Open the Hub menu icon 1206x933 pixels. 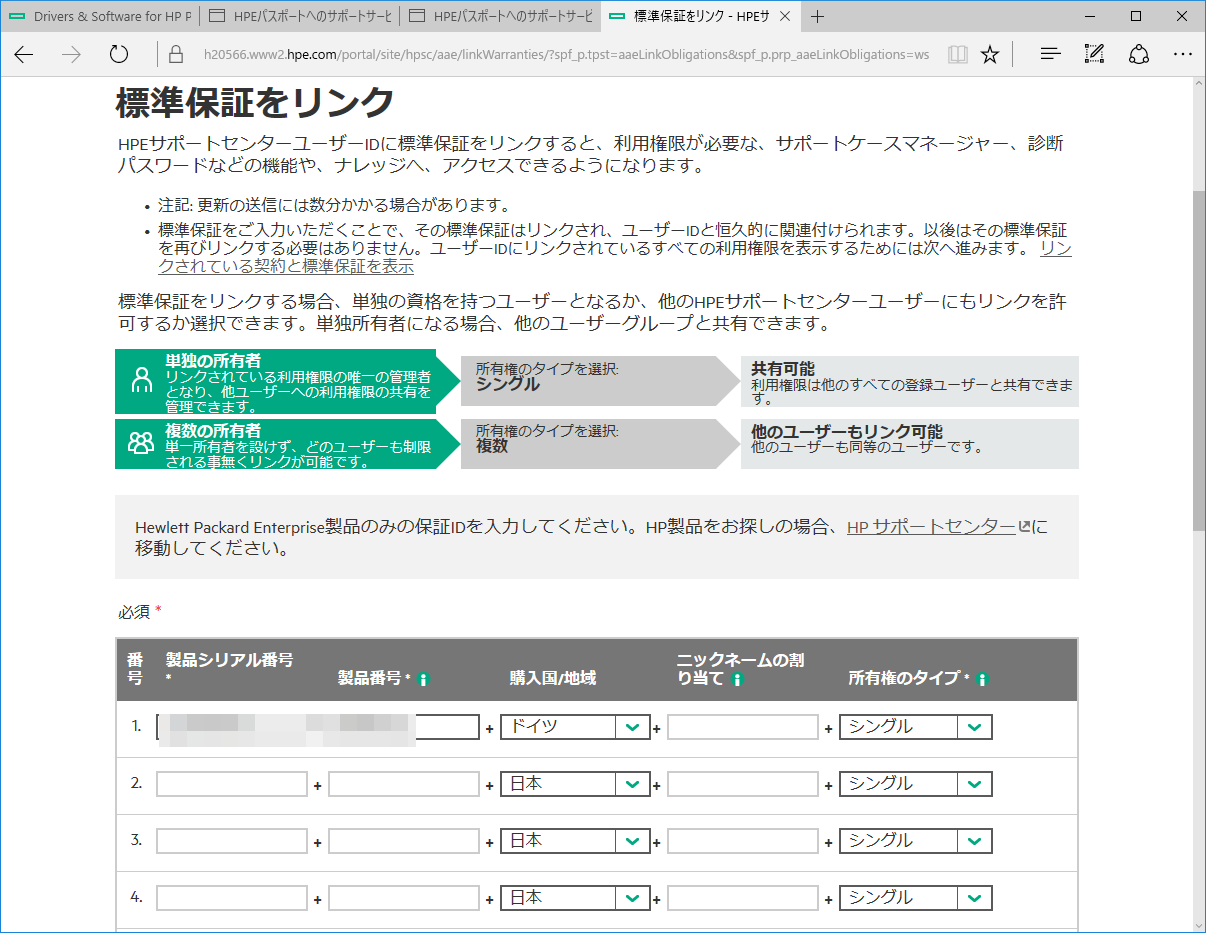(x=1050, y=55)
